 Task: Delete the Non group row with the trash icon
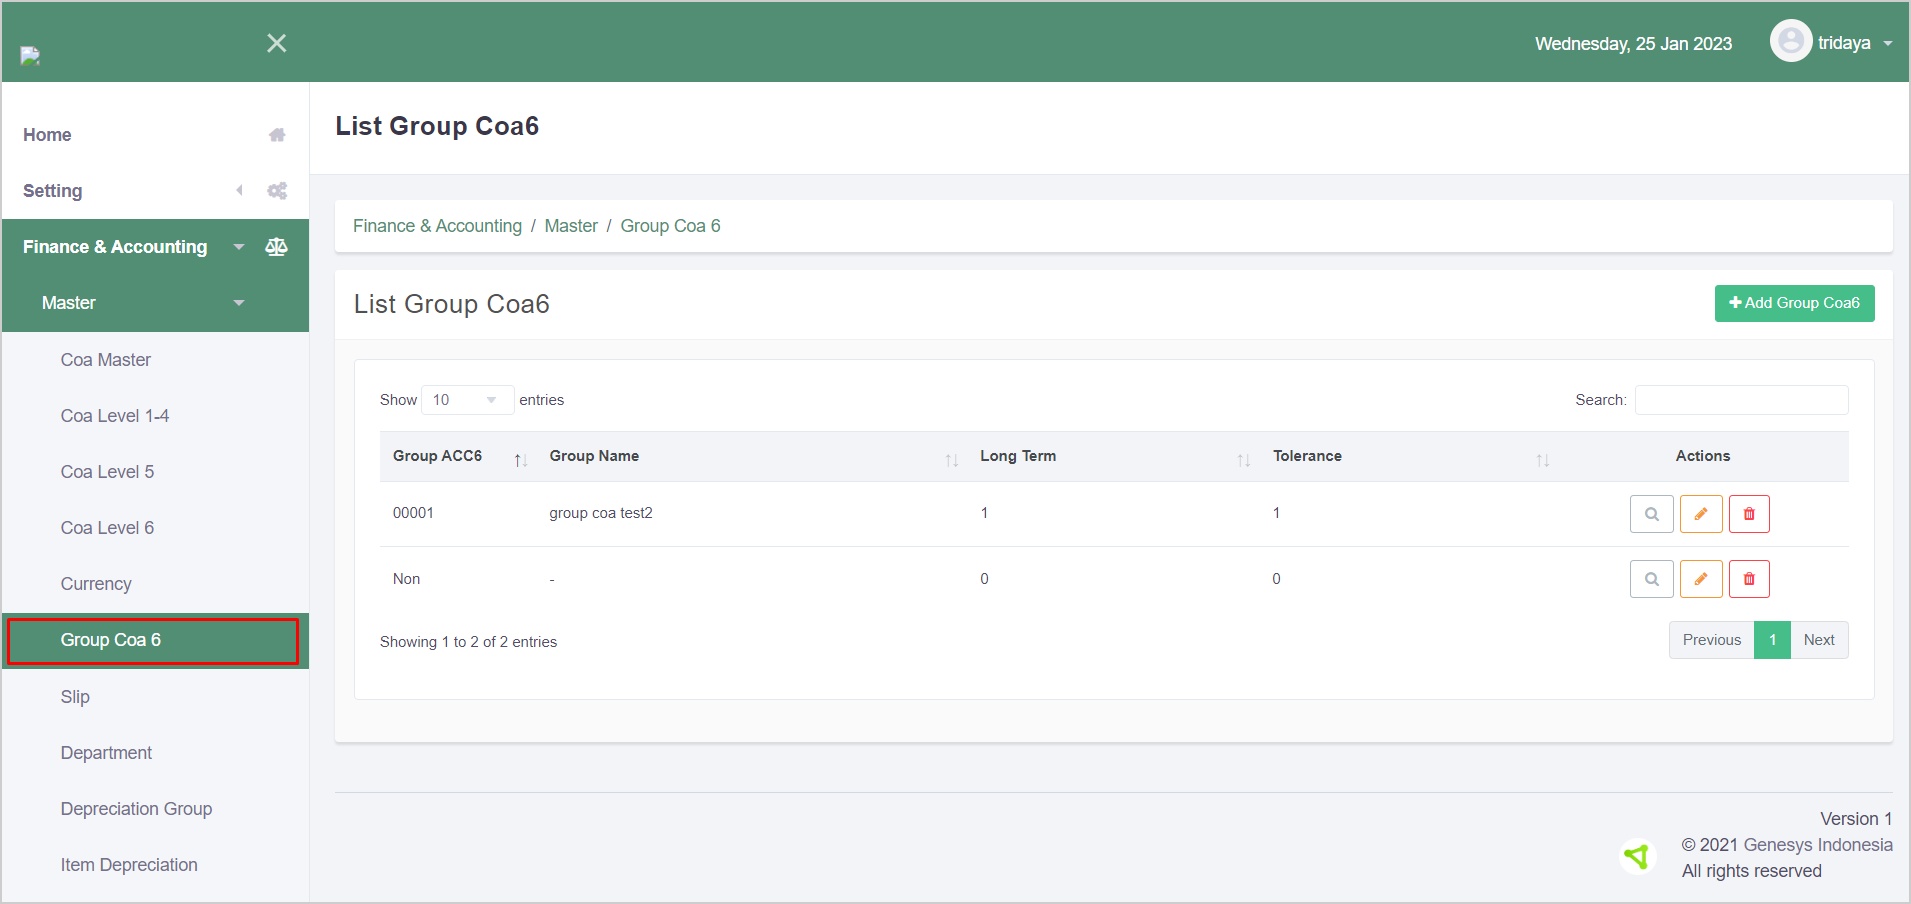click(x=1749, y=579)
